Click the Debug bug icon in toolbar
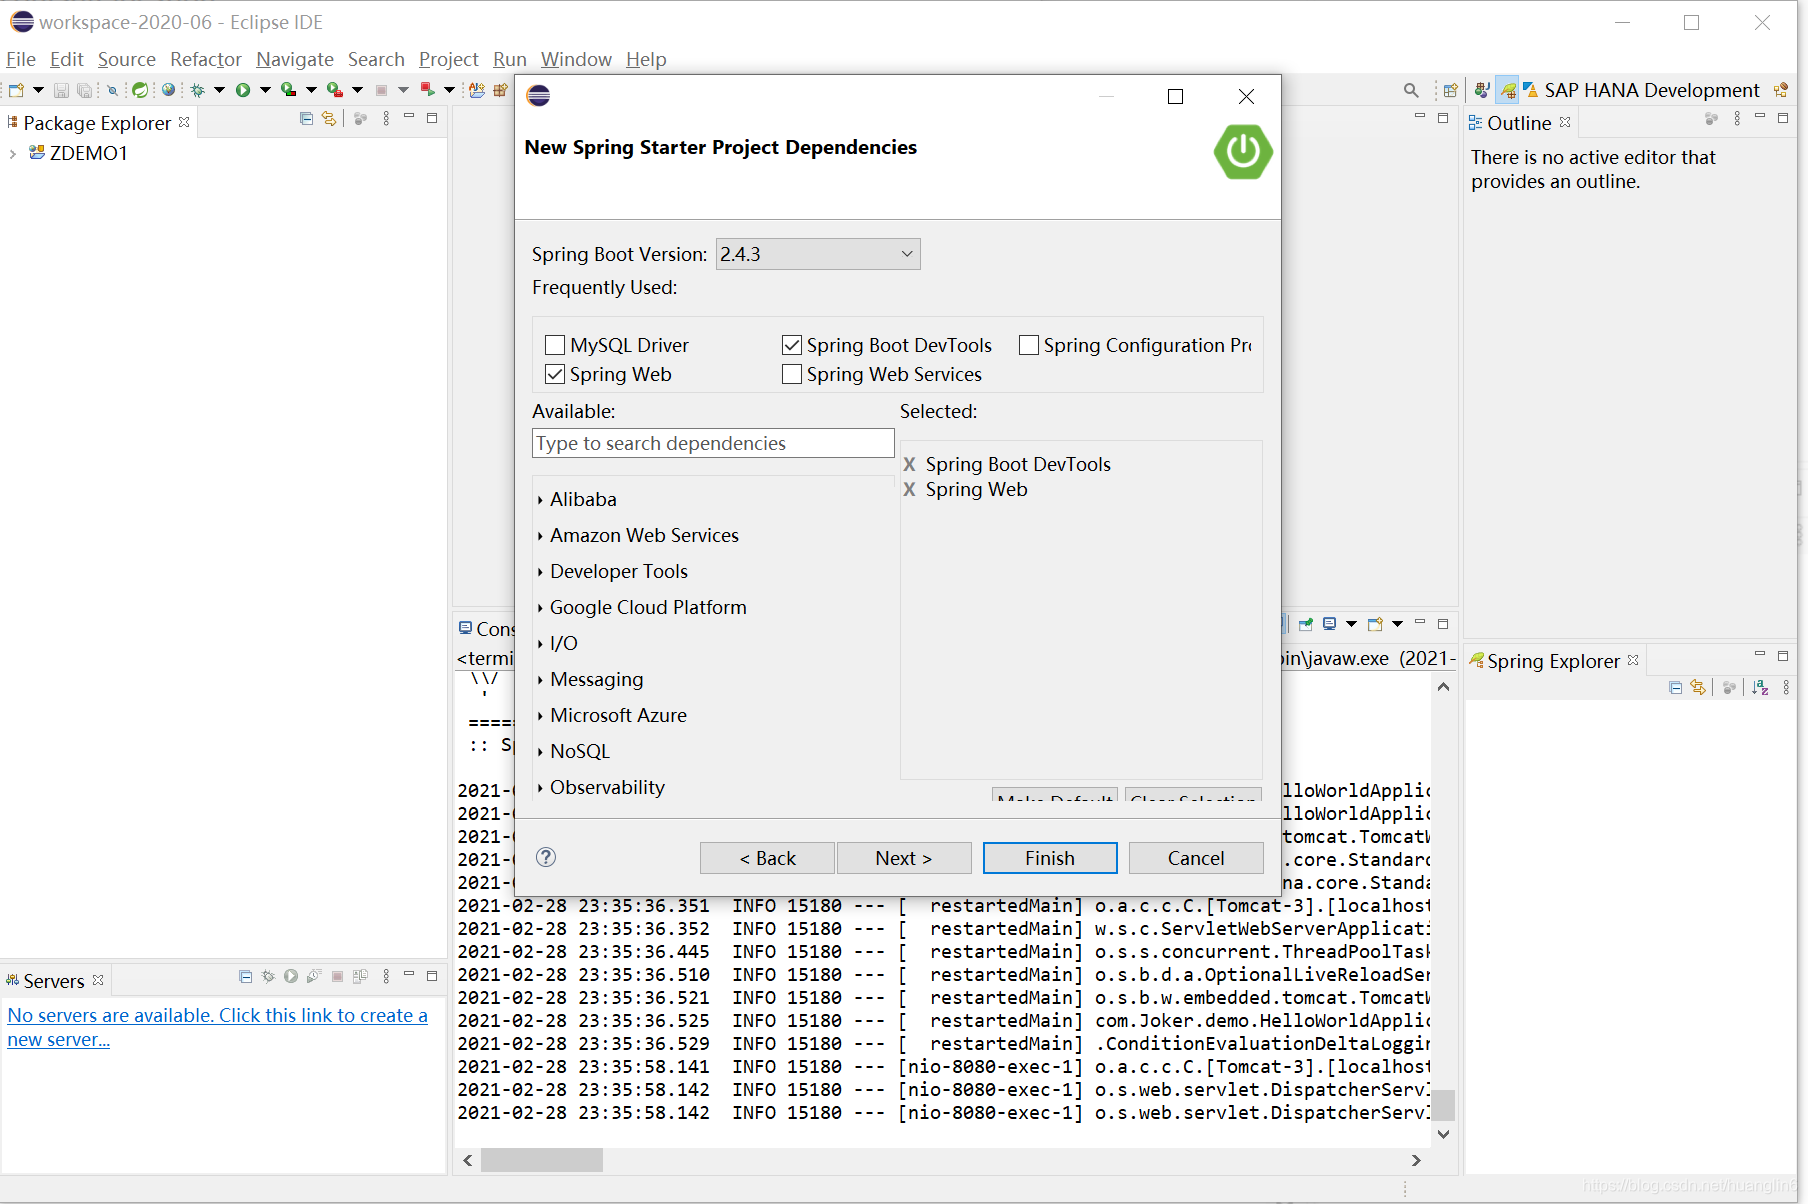Image resolution: width=1808 pixels, height=1204 pixels. pos(198,90)
